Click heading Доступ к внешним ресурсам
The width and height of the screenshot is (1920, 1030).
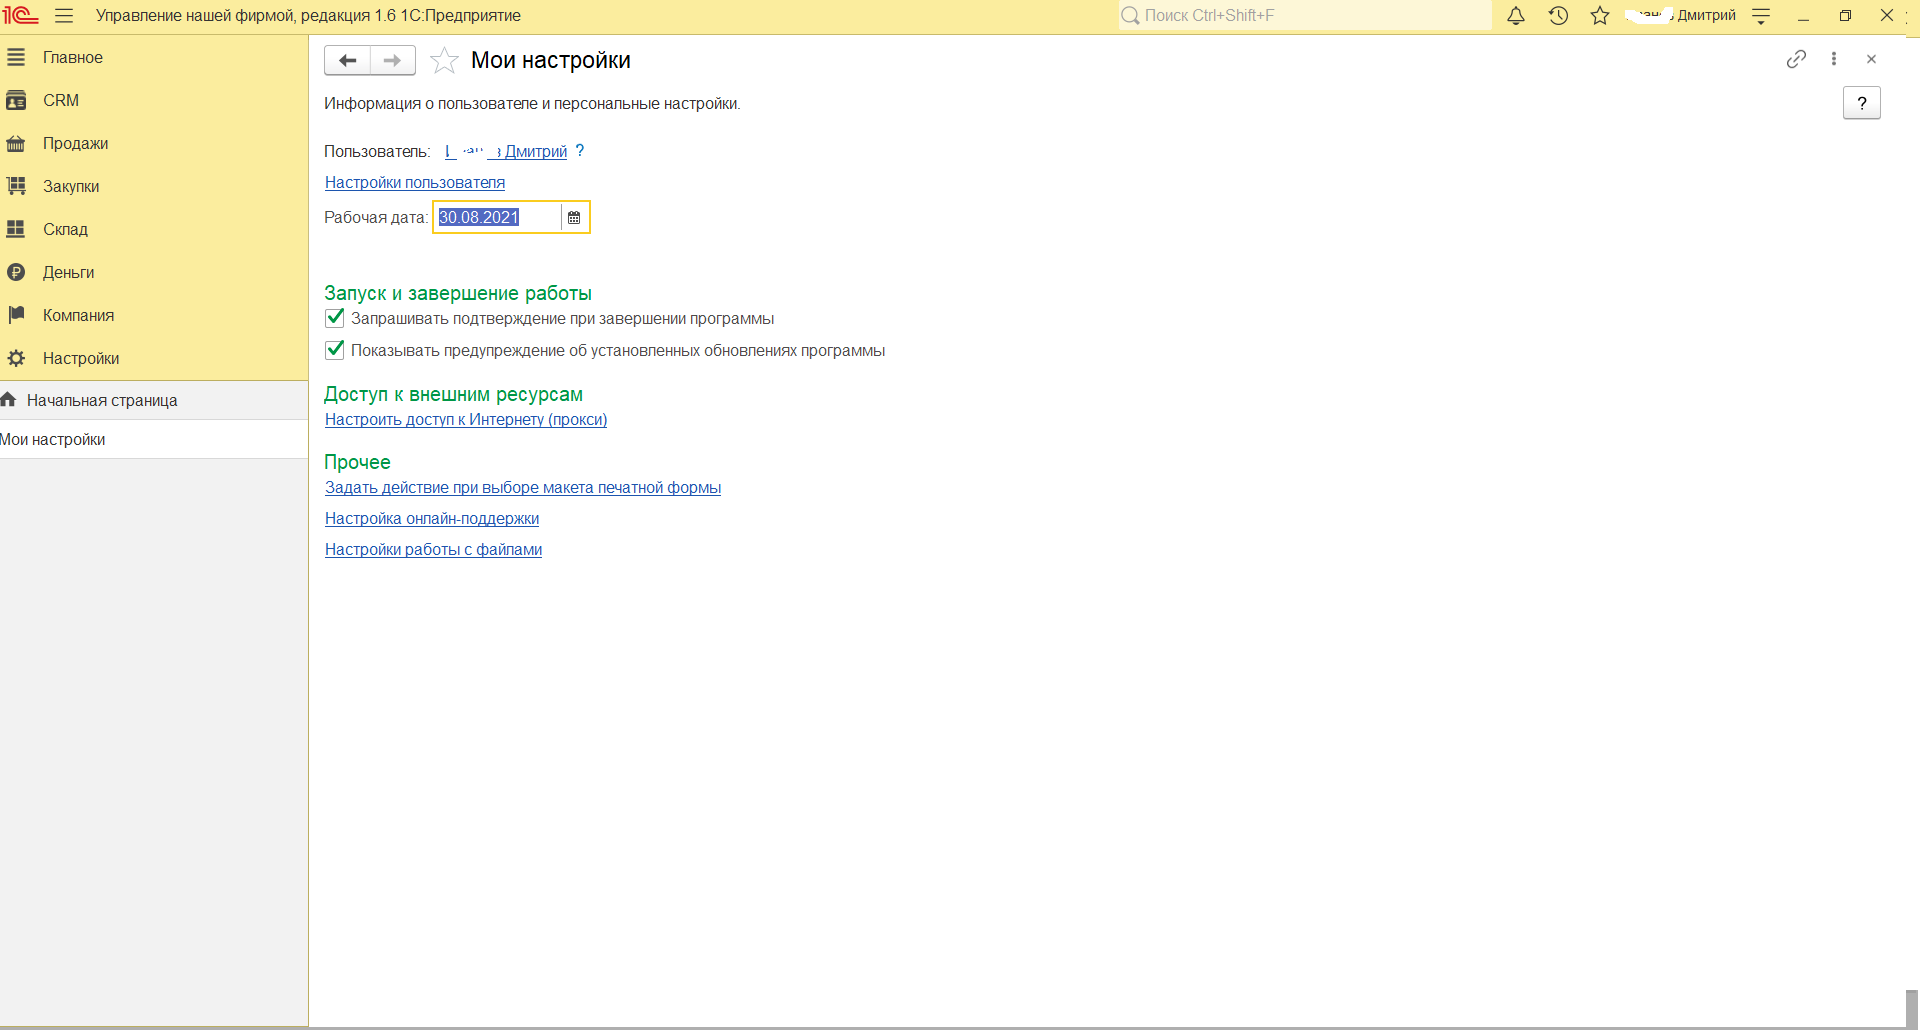pos(453,394)
